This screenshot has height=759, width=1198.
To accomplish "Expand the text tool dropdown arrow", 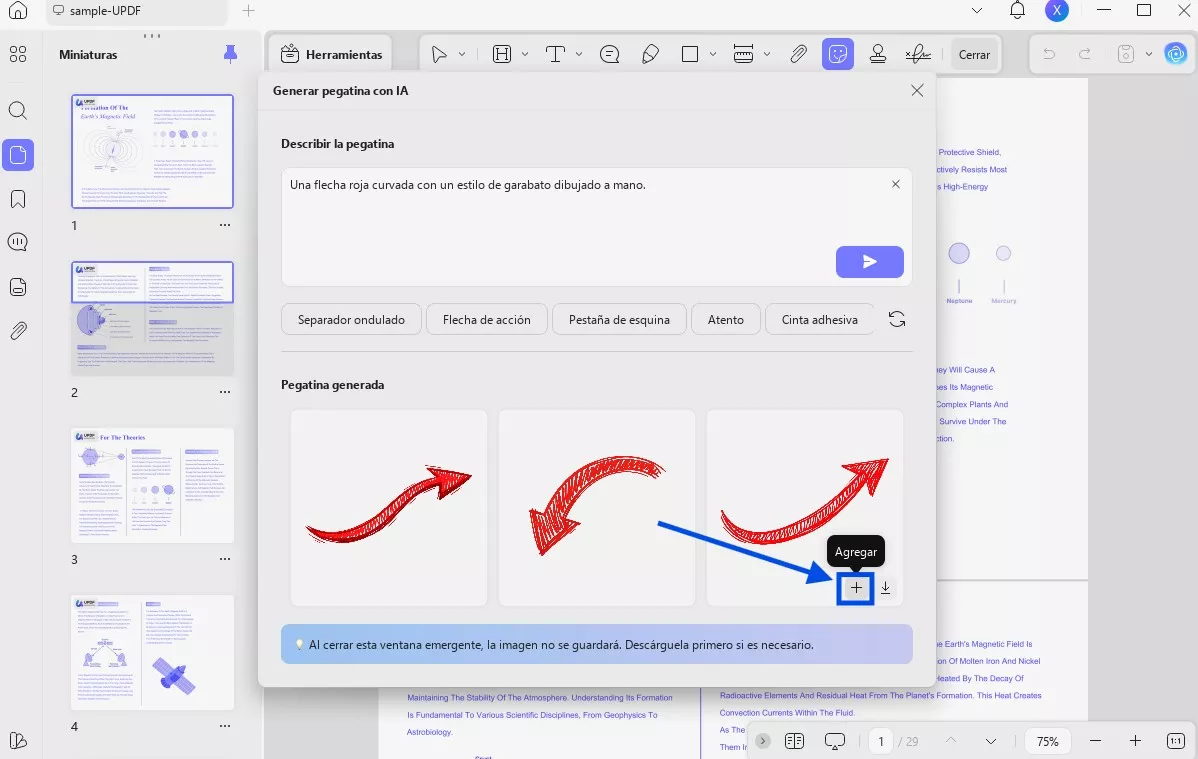I will click(x=578, y=54).
